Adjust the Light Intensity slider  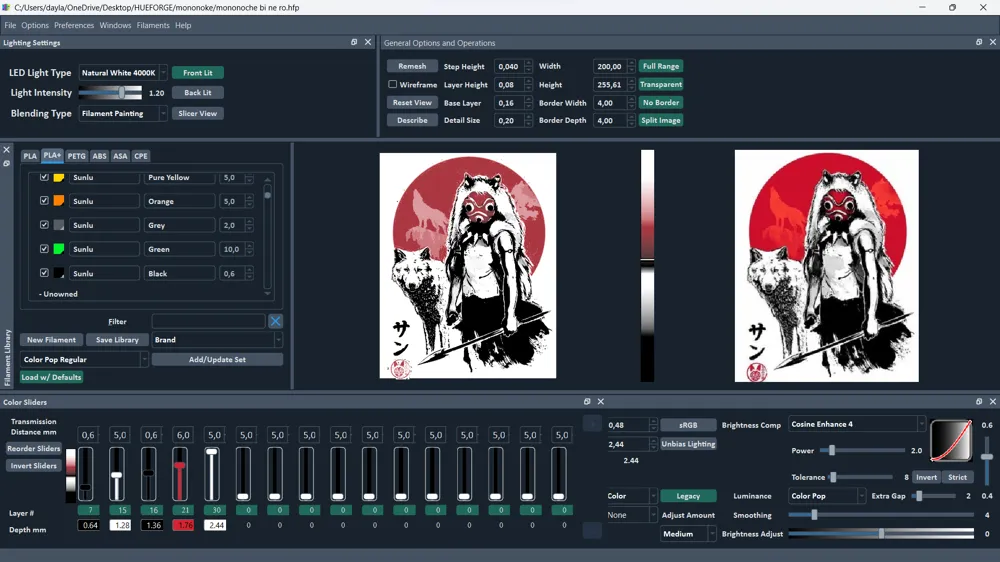point(110,92)
